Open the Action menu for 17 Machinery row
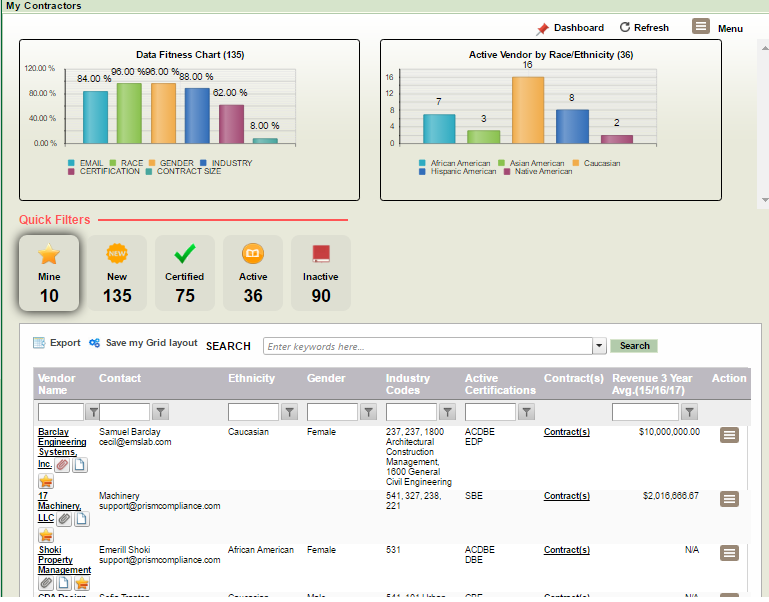769x602 pixels. coord(729,499)
